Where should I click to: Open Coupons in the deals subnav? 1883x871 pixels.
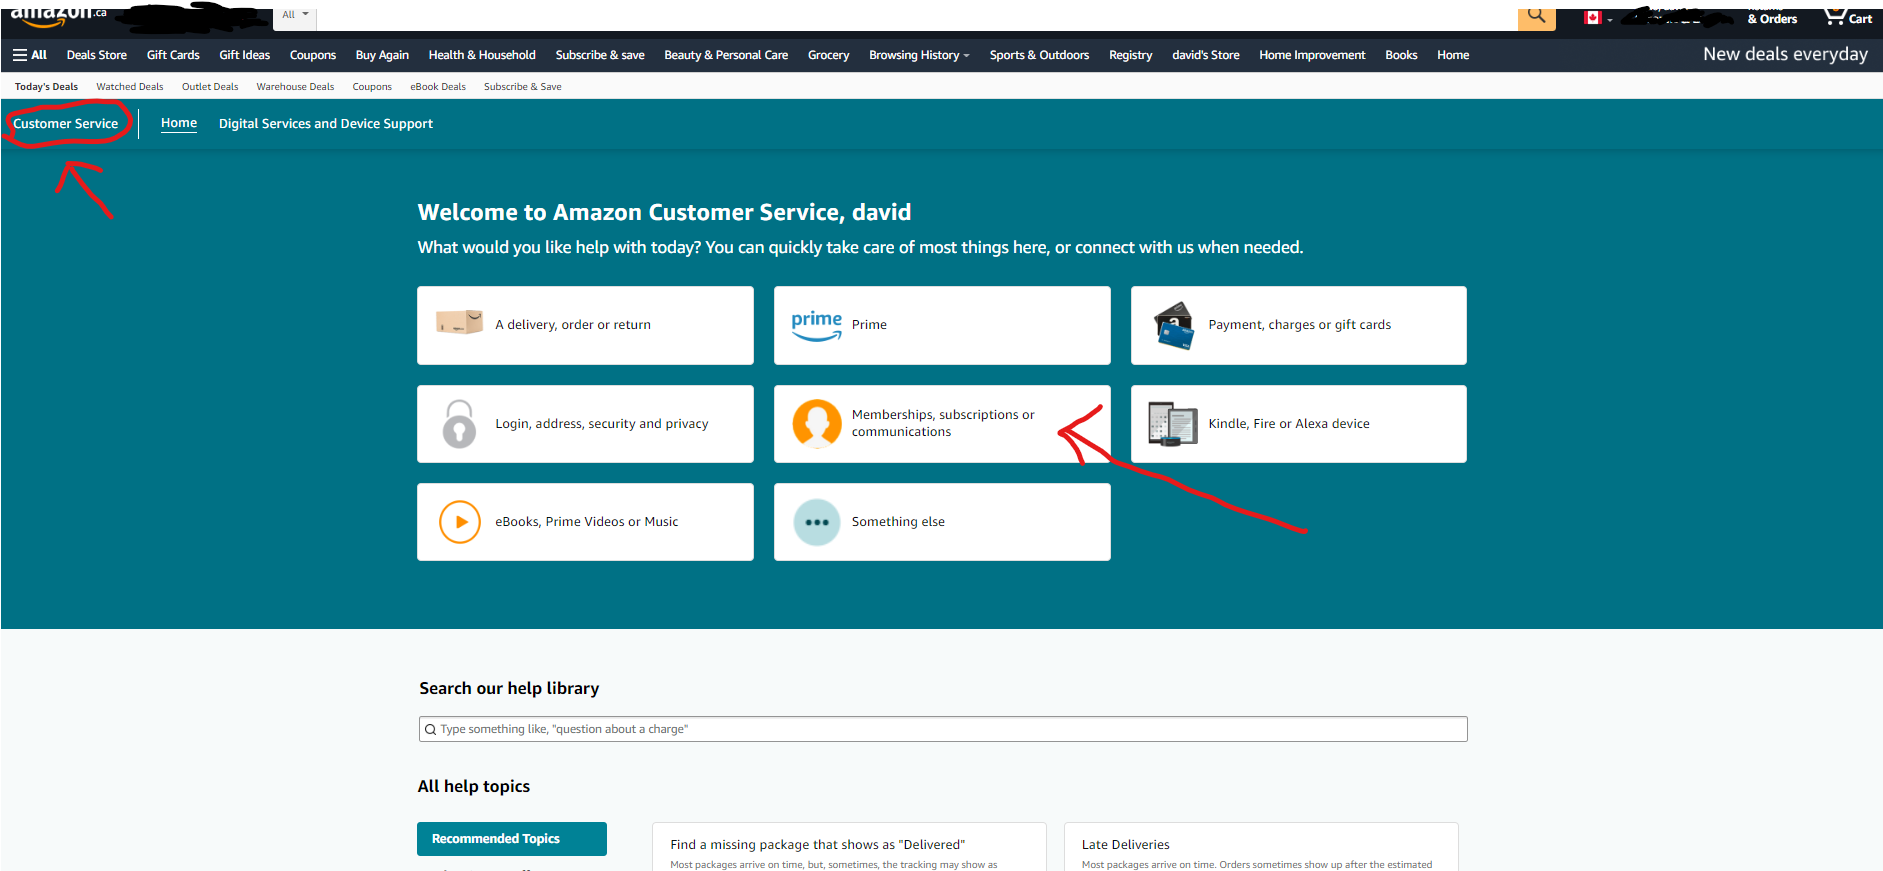pyautogui.click(x=372, y=87)
